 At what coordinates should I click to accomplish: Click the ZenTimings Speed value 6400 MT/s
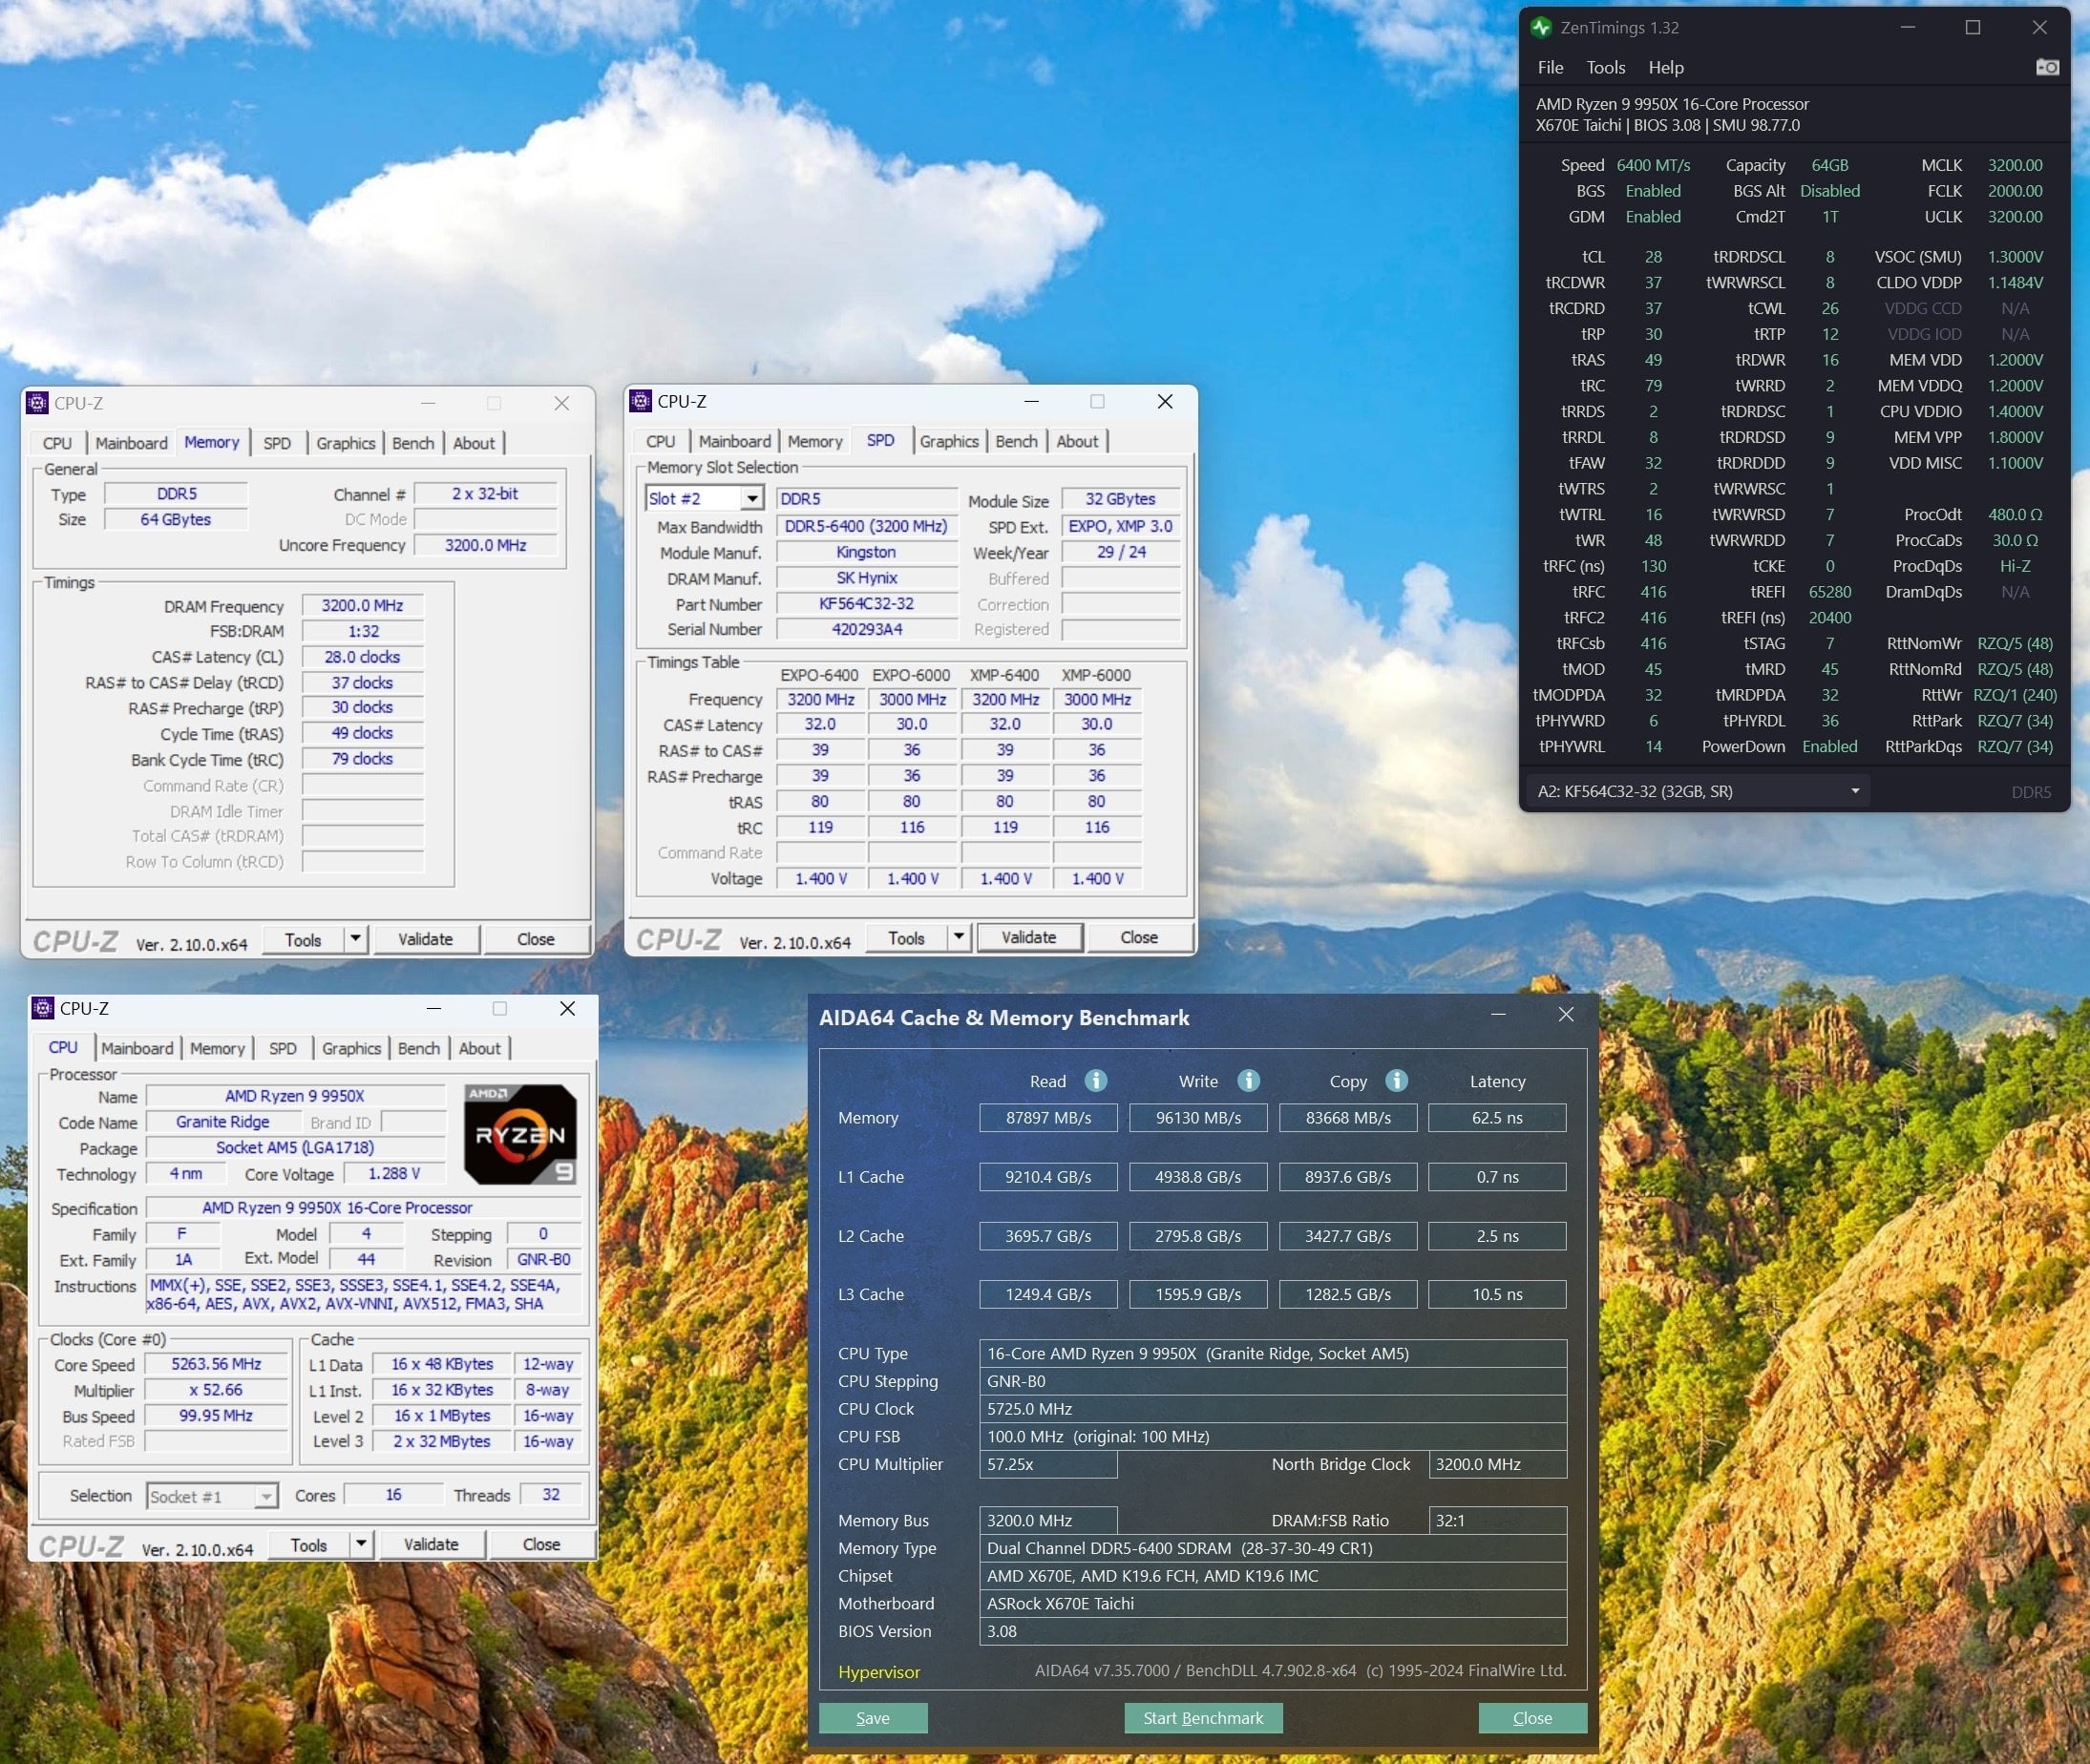click(1653, 165)
